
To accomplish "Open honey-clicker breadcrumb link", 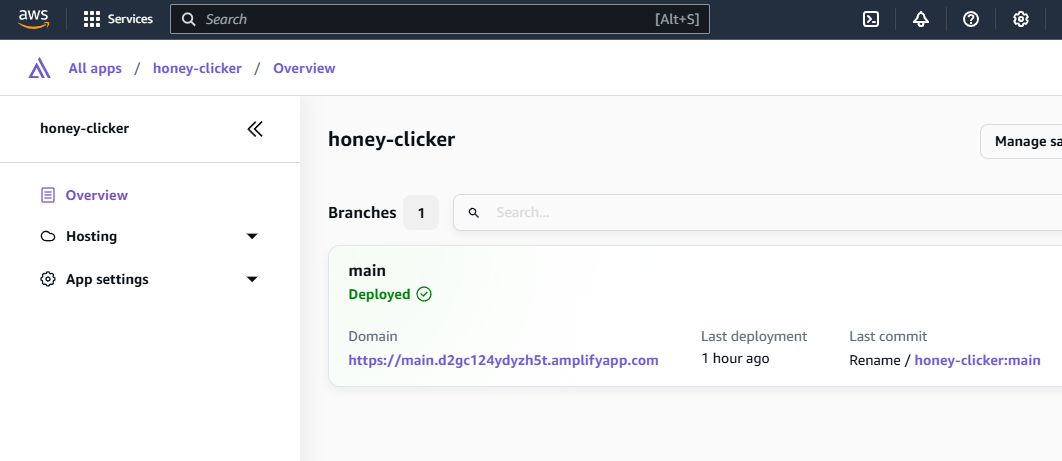I will 197,68.
